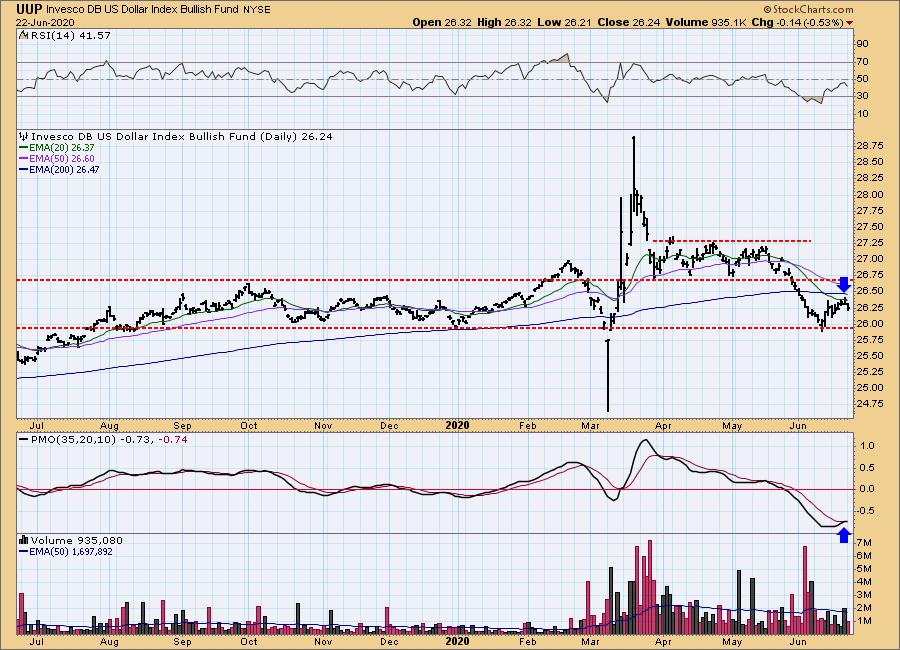Viewport: 900px width, 650px height.
Task: Click the High price label in header
Action: pos(489,22)
